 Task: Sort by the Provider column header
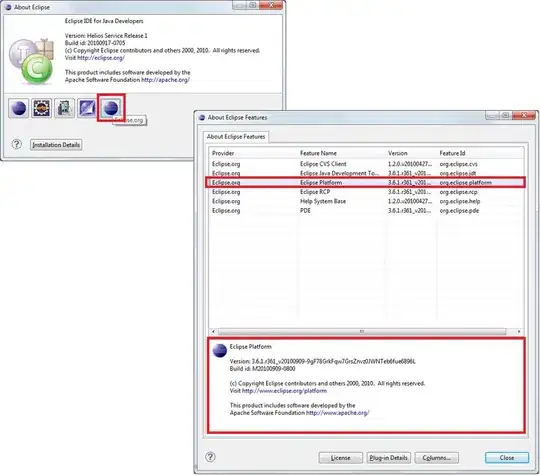[223, 153]
